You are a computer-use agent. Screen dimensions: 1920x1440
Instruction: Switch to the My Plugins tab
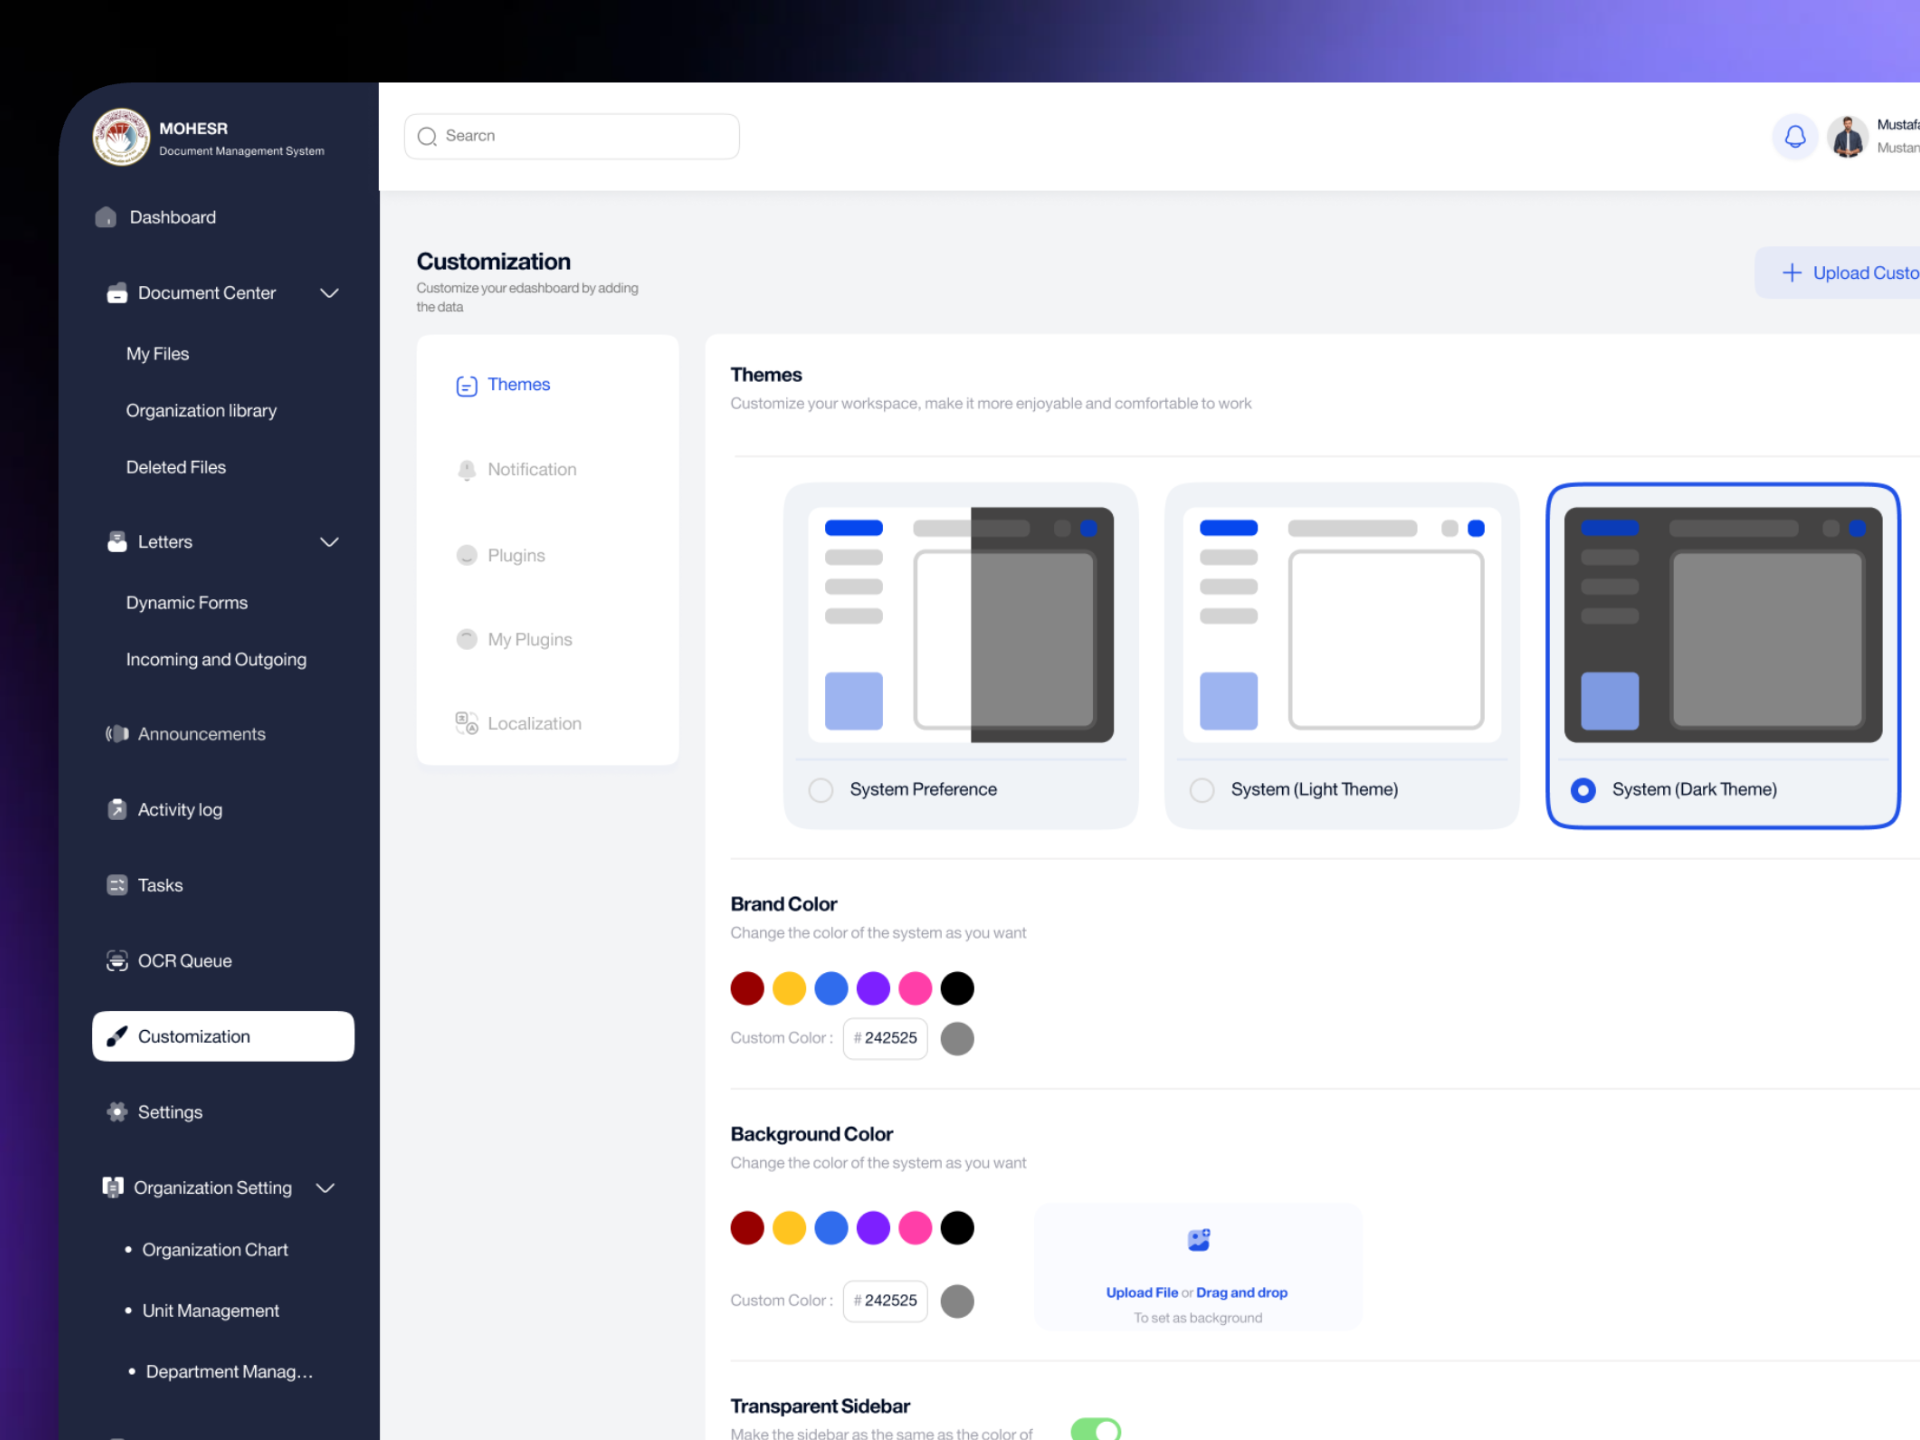tap(529, 639)
